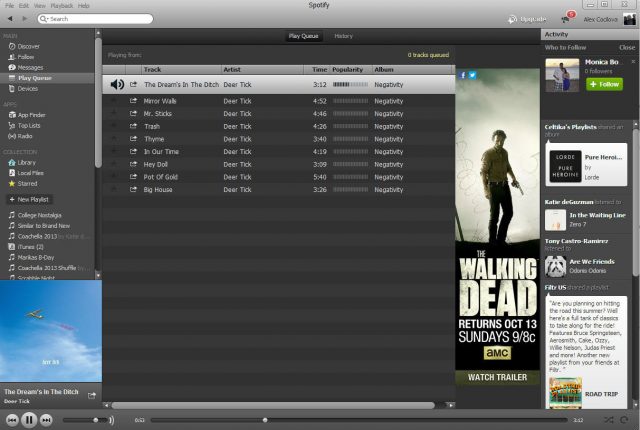Open the Alex Cootova account menu

click(x=600, y=19)
